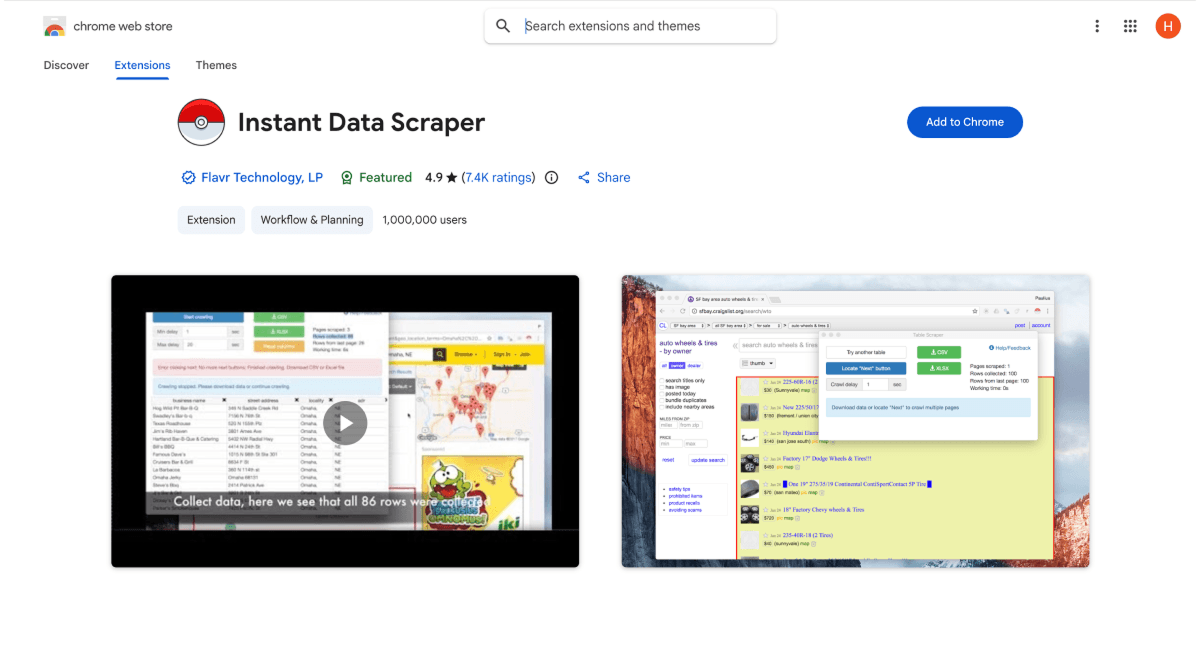
Task: Click the Share link text
Action: (613, 178)
